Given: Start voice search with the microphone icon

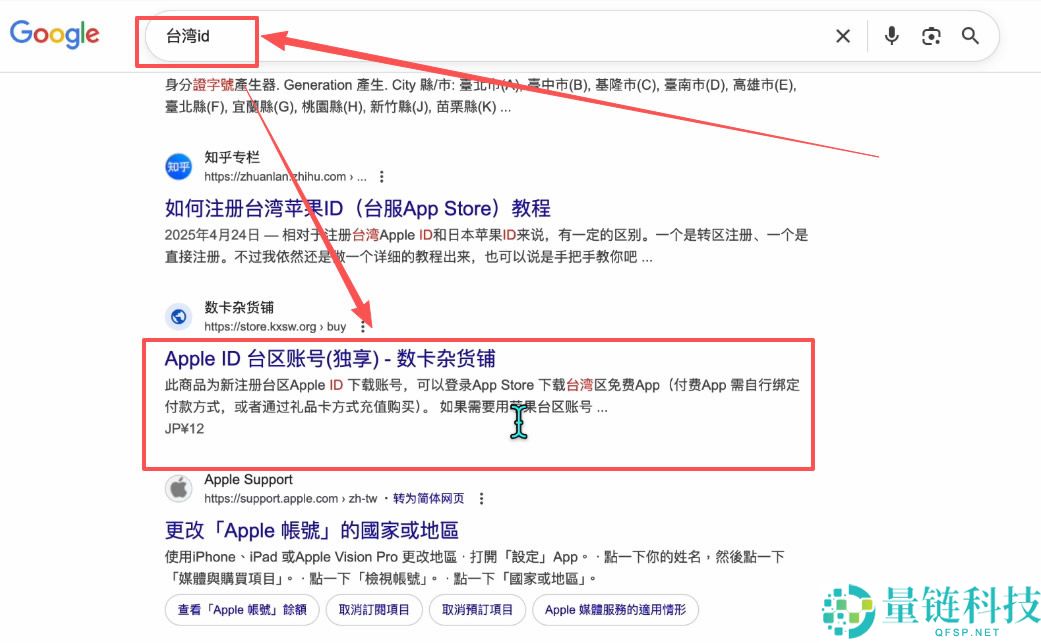Looking at the screenshot, I should click(890, 35).
